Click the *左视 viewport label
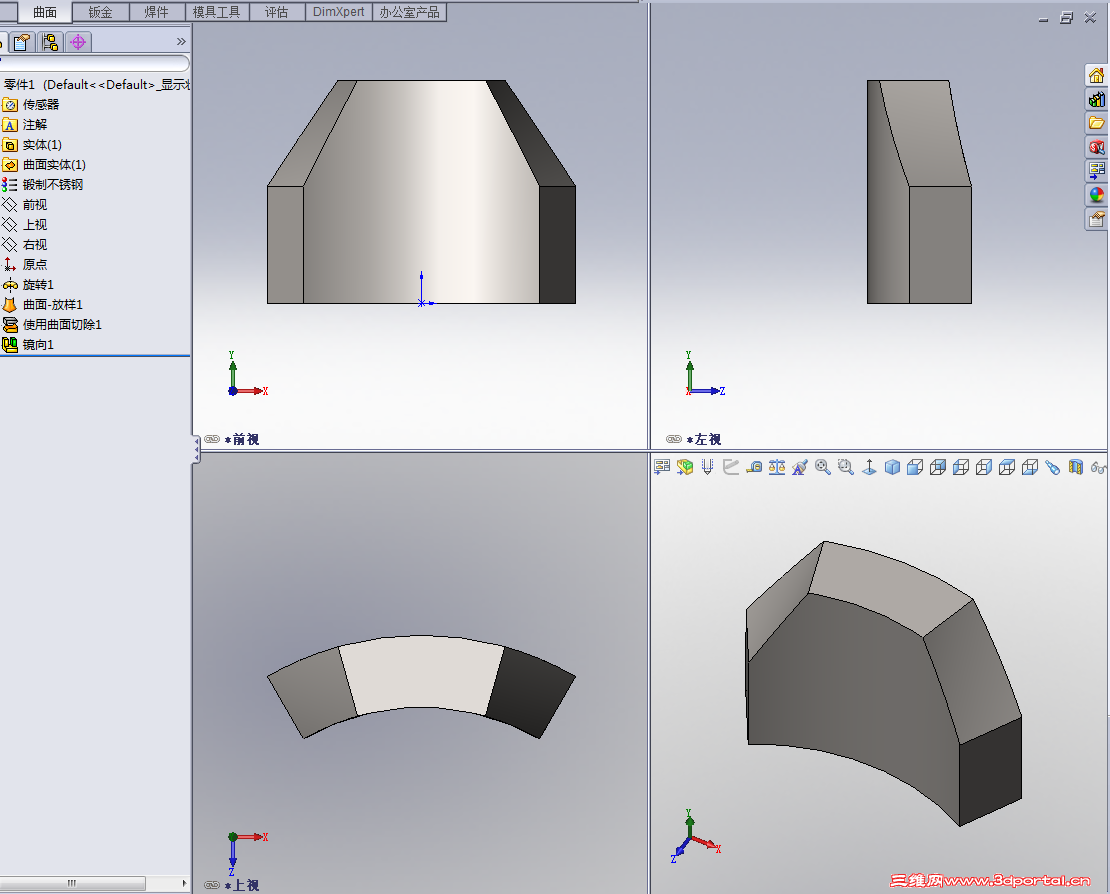 click(x=704, y=440)
